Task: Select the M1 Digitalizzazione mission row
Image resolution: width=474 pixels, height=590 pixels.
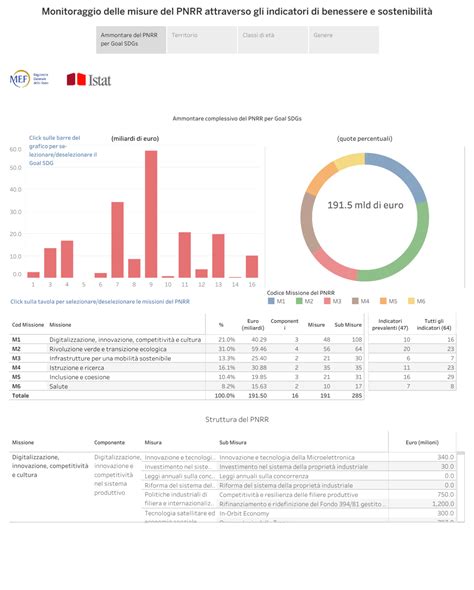Action: click(x=187, y=339)
